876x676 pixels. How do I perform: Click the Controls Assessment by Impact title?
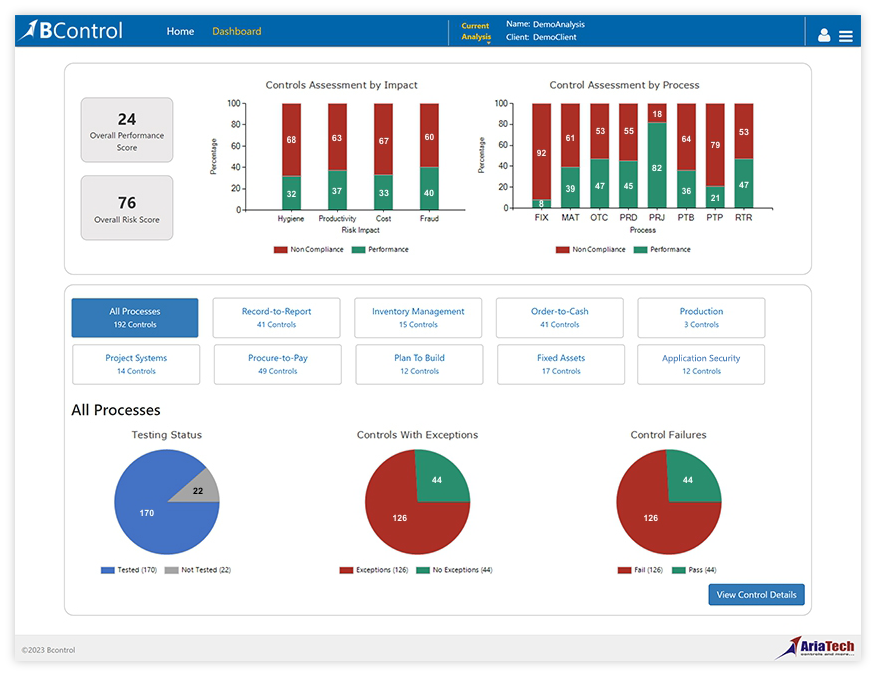[x=341, y=85]
